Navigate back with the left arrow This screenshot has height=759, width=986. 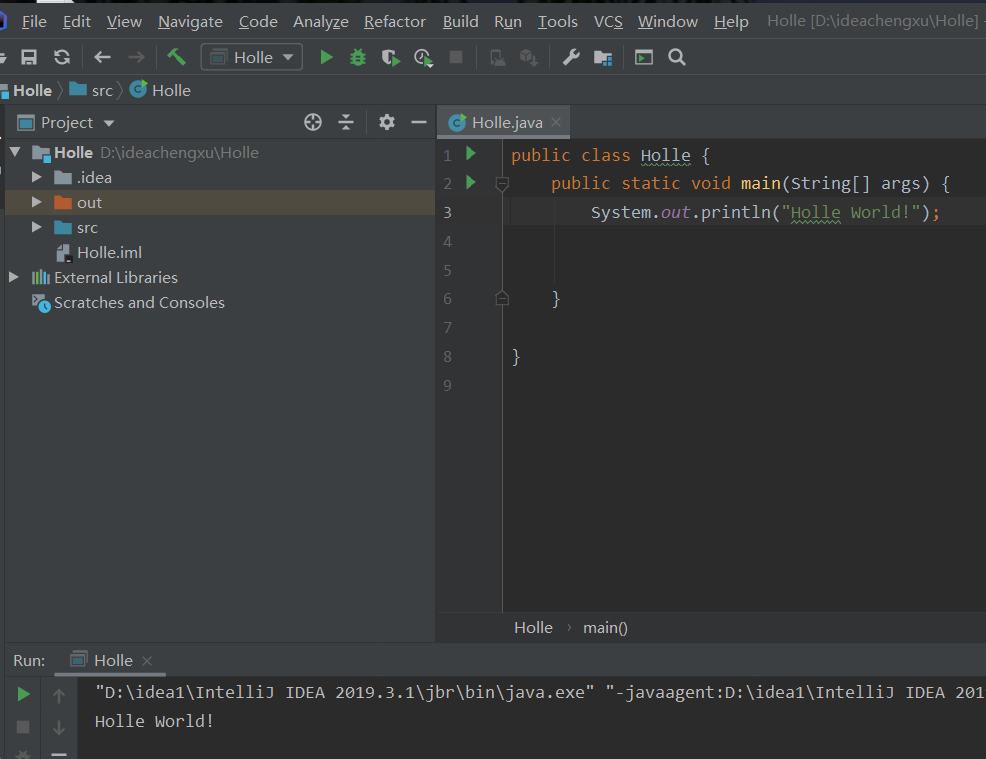102,57
